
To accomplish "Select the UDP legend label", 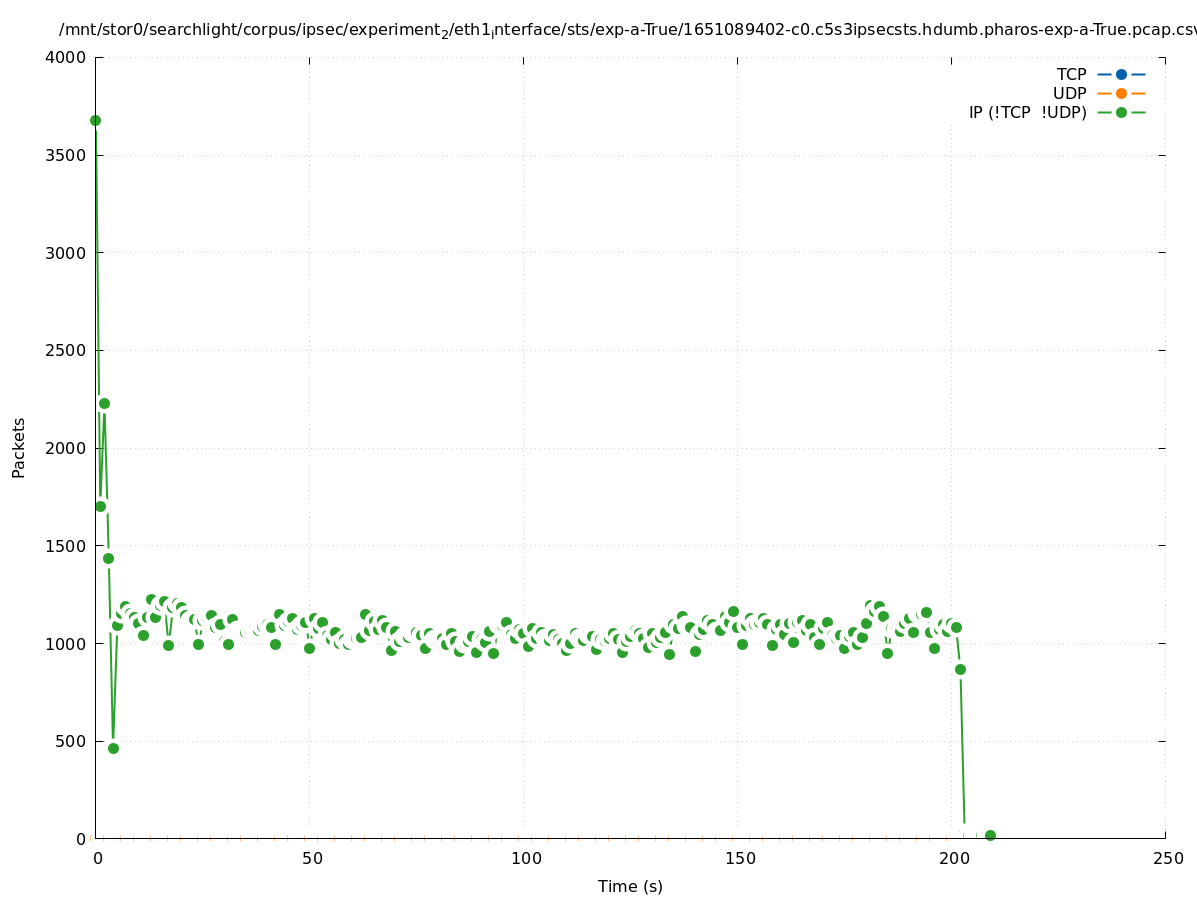I will pyautogui.click(x=1069, y=93).
